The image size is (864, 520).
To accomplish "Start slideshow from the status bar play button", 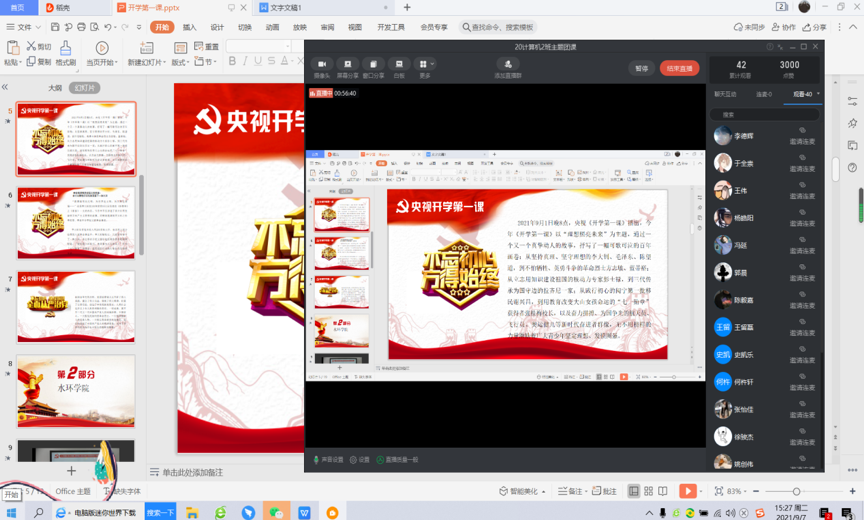I will point(687,491).
